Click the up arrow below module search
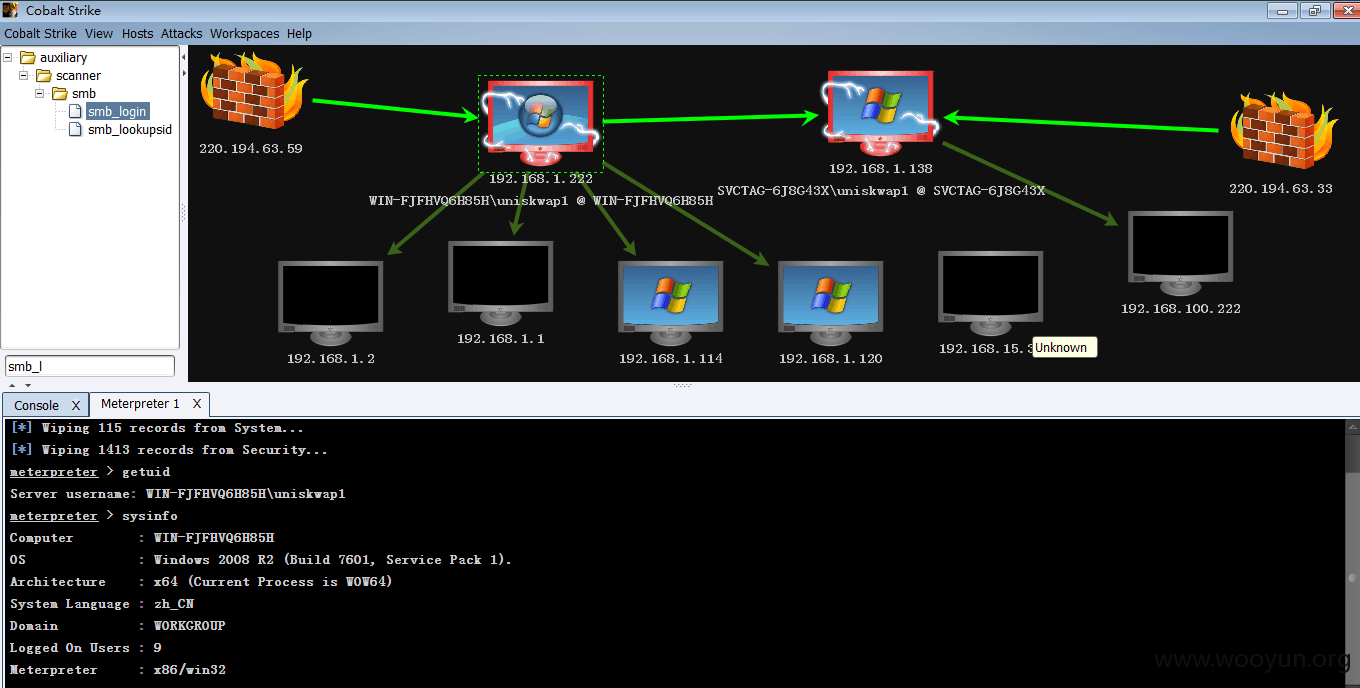The width and height of the screenshot is (1360, 688). (x=12, y=385)
